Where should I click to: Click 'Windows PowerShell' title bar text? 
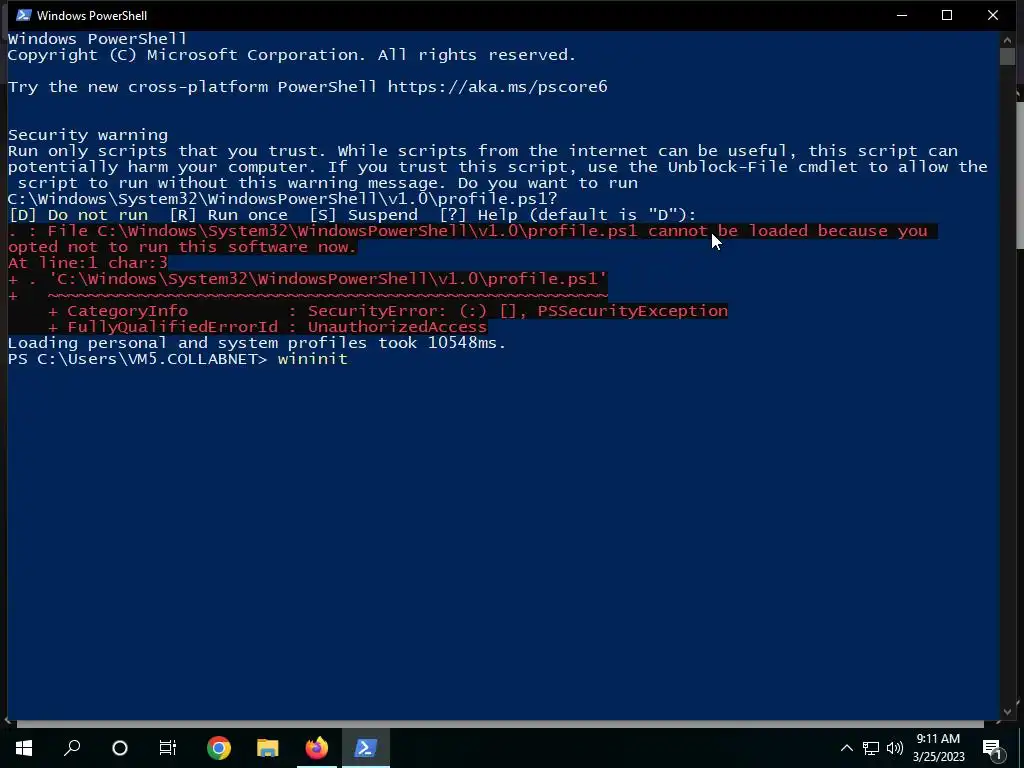click(x=91, y=15)
